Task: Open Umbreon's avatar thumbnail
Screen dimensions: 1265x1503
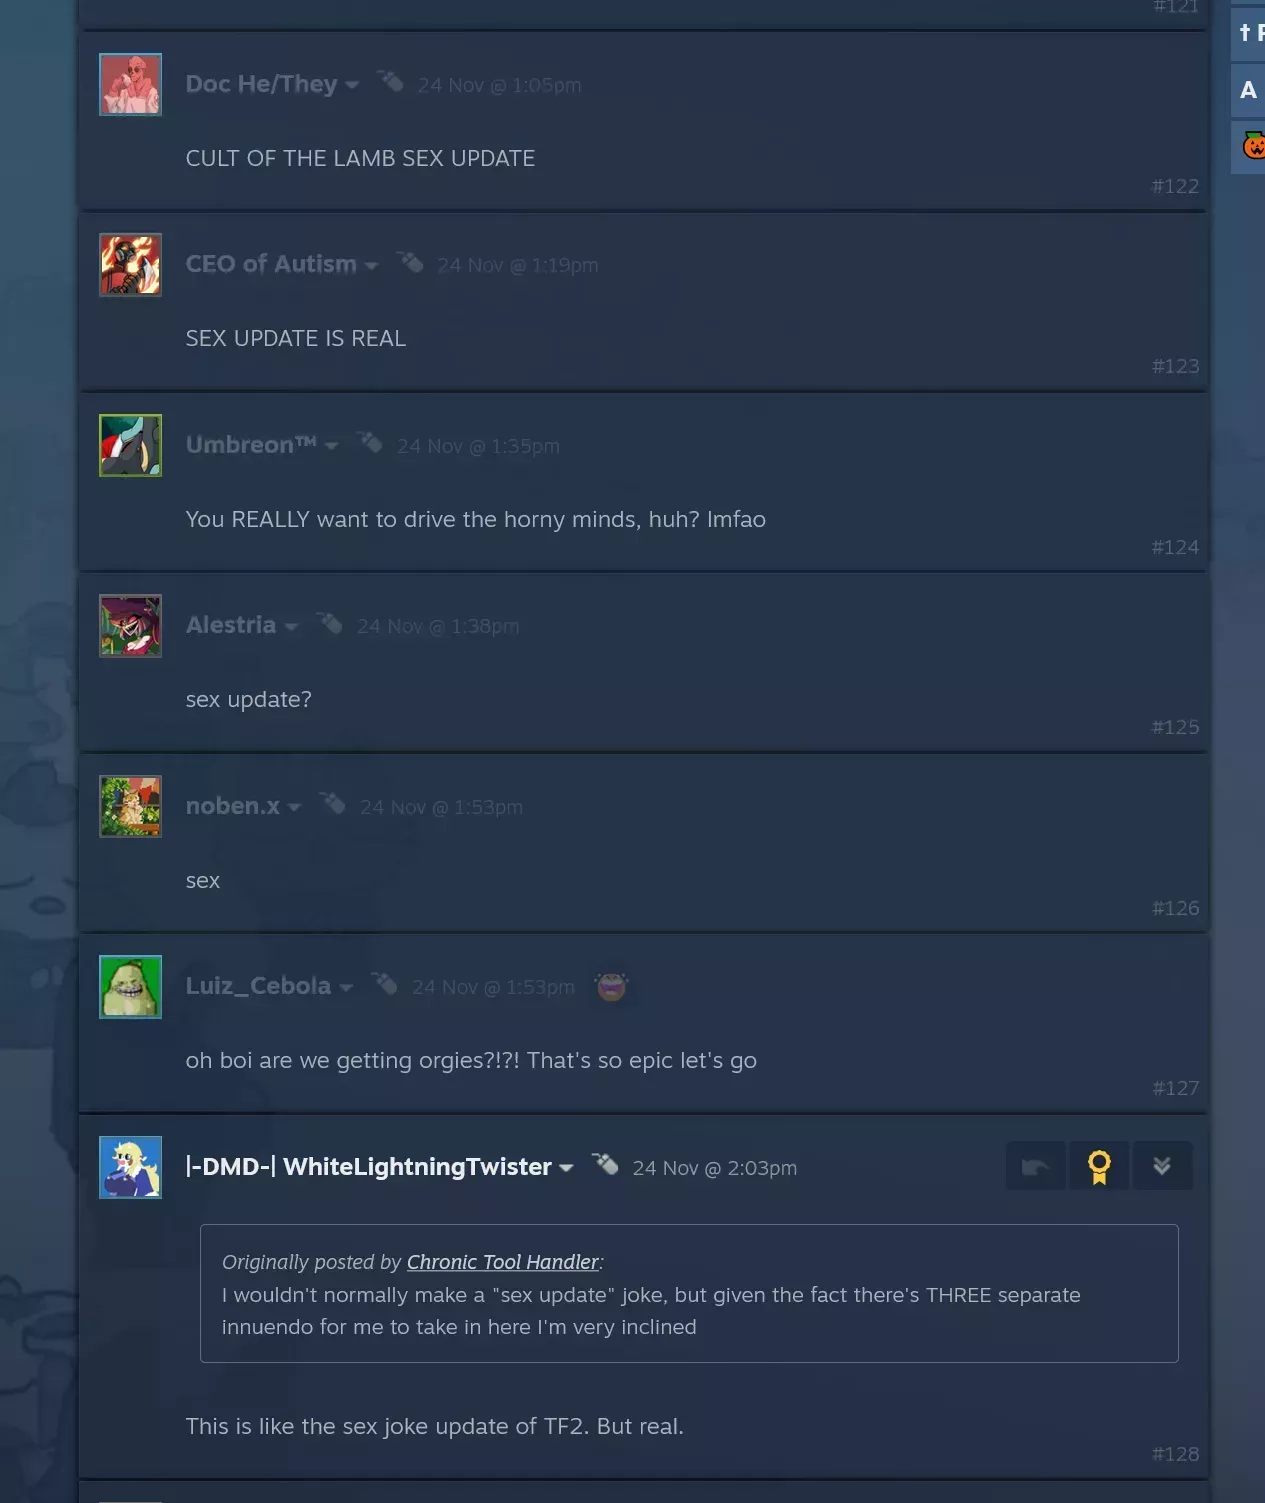Action: click(130, 445)
